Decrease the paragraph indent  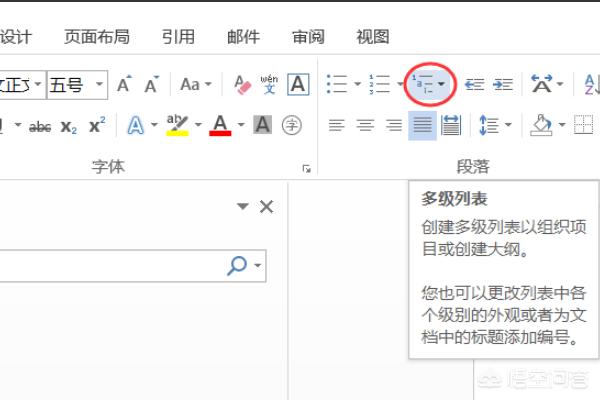(x=474, y=85)
